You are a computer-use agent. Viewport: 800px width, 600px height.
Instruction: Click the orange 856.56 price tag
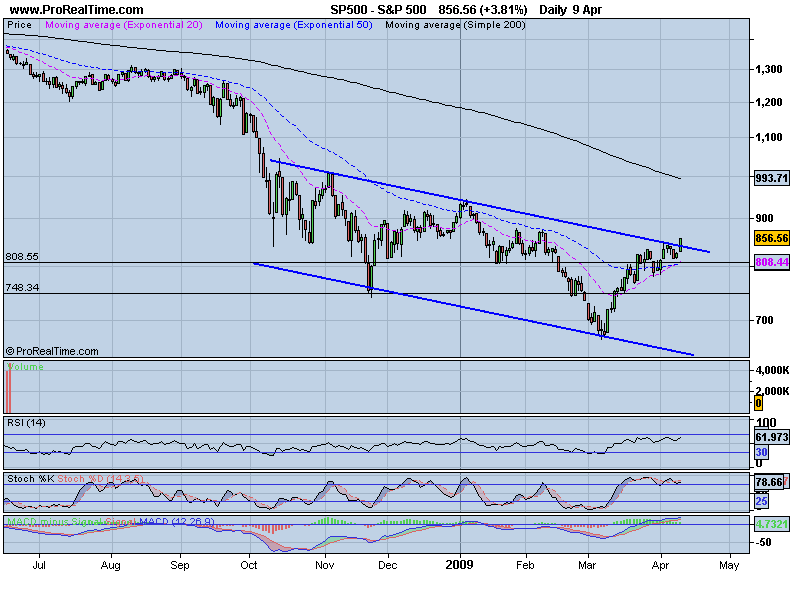point(771,238)
